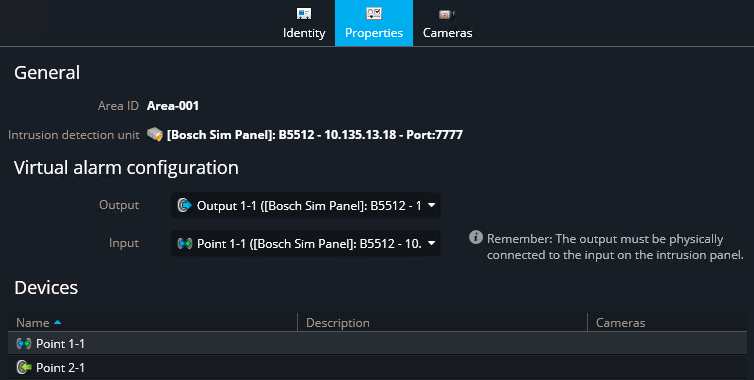The image size is (754, 380).
Task: Click the Point 2-1 green arrow icon
Action: click(x=24, y=367)
